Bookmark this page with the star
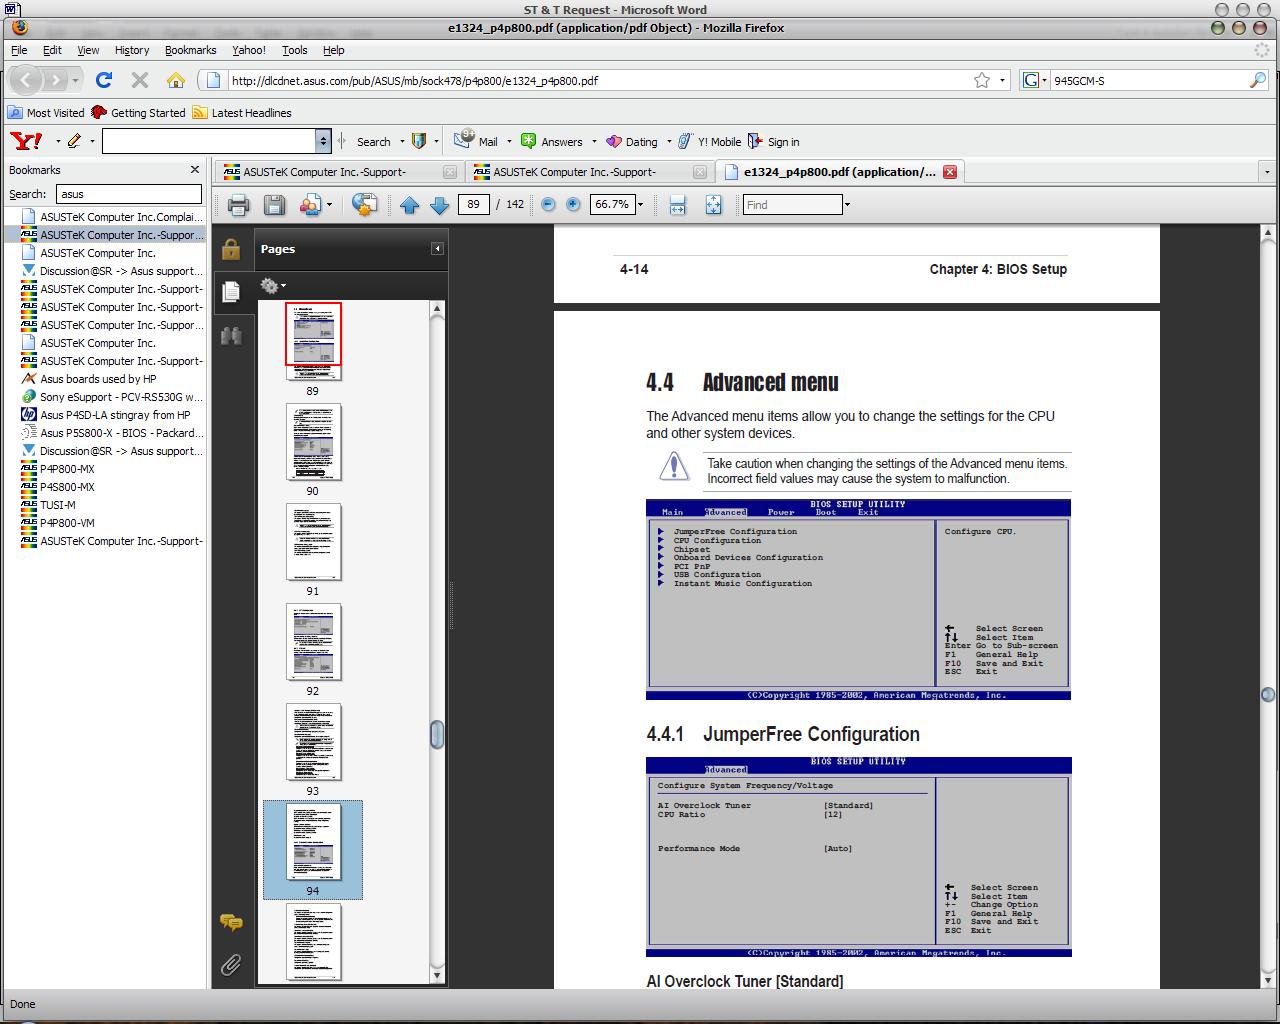 click(982, 80)
